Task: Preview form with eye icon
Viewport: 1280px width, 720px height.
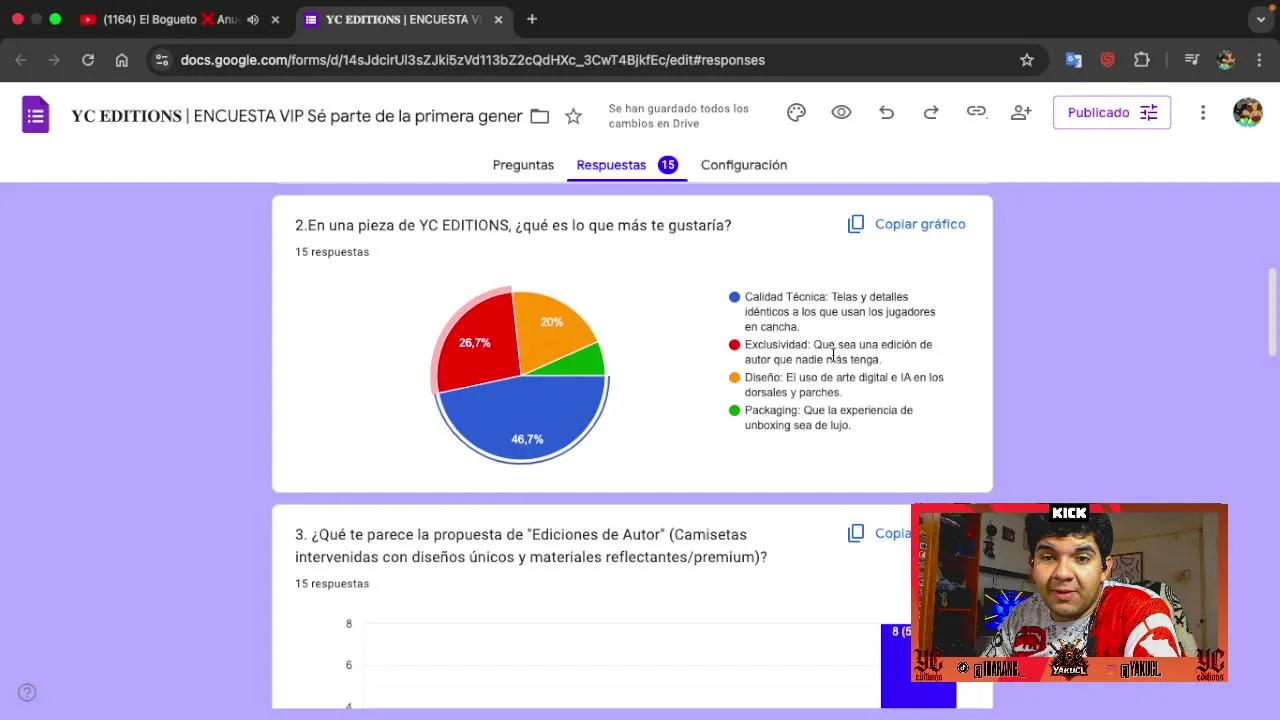Action: pos(841,113)
